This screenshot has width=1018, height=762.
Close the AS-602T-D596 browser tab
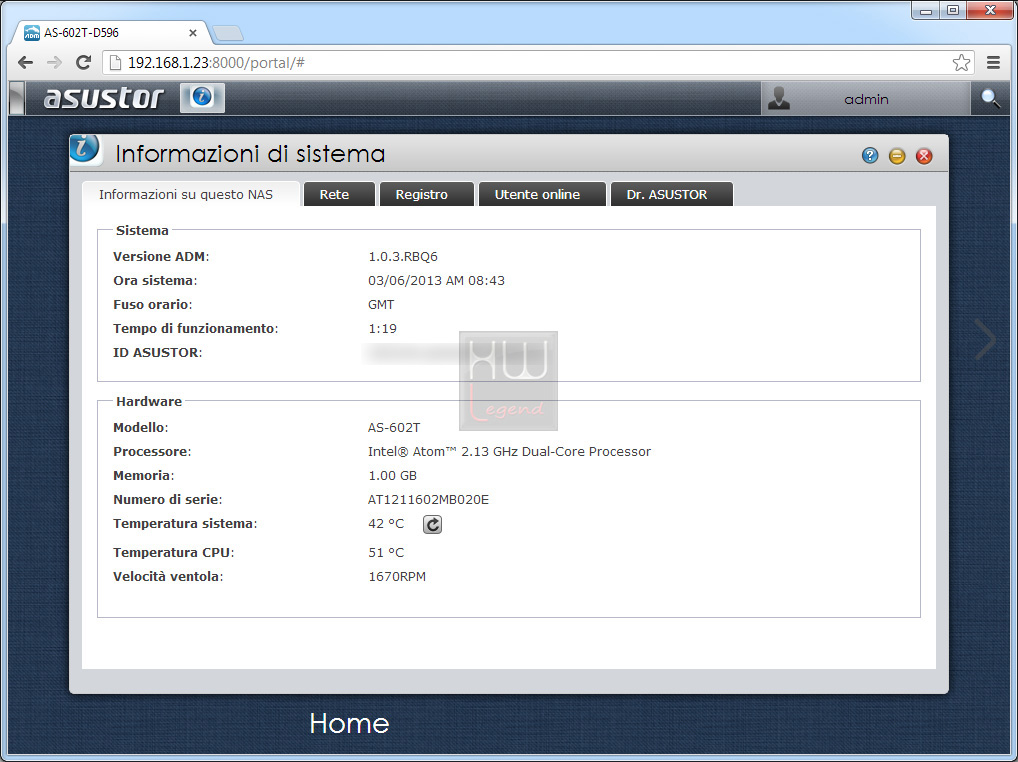[x=193, y=32]
